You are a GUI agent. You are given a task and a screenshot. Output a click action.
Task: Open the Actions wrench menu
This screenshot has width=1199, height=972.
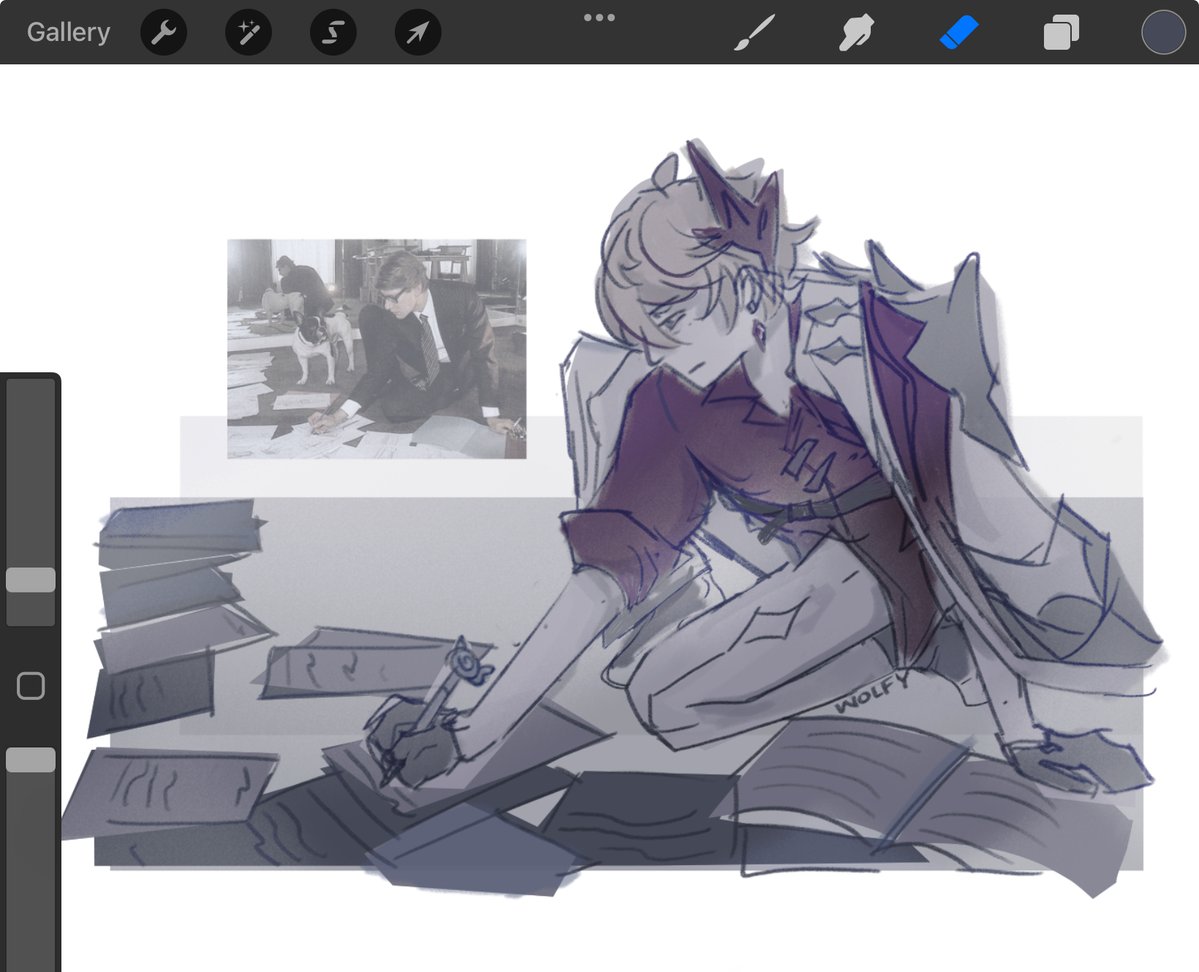coord(164,32)
